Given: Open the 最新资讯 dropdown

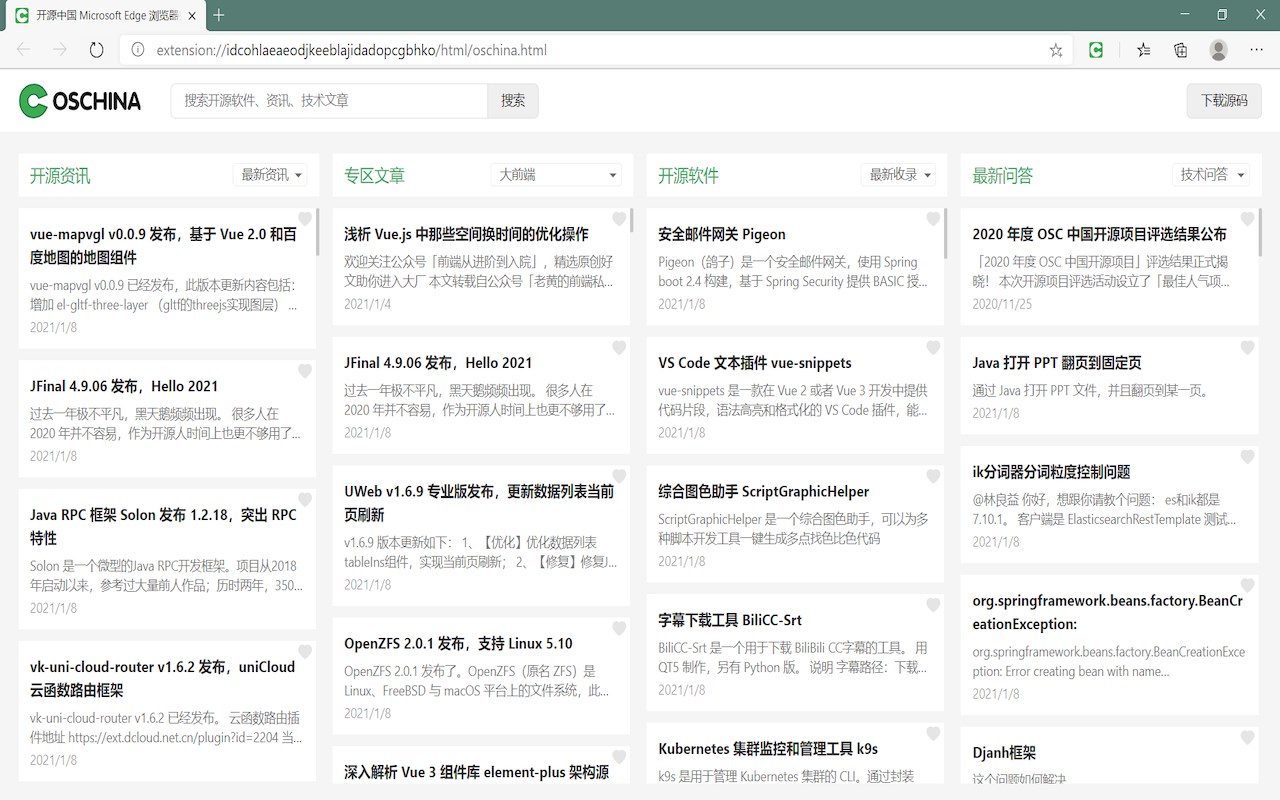Looking at the screenshot, I should click(x=270, y=175).
